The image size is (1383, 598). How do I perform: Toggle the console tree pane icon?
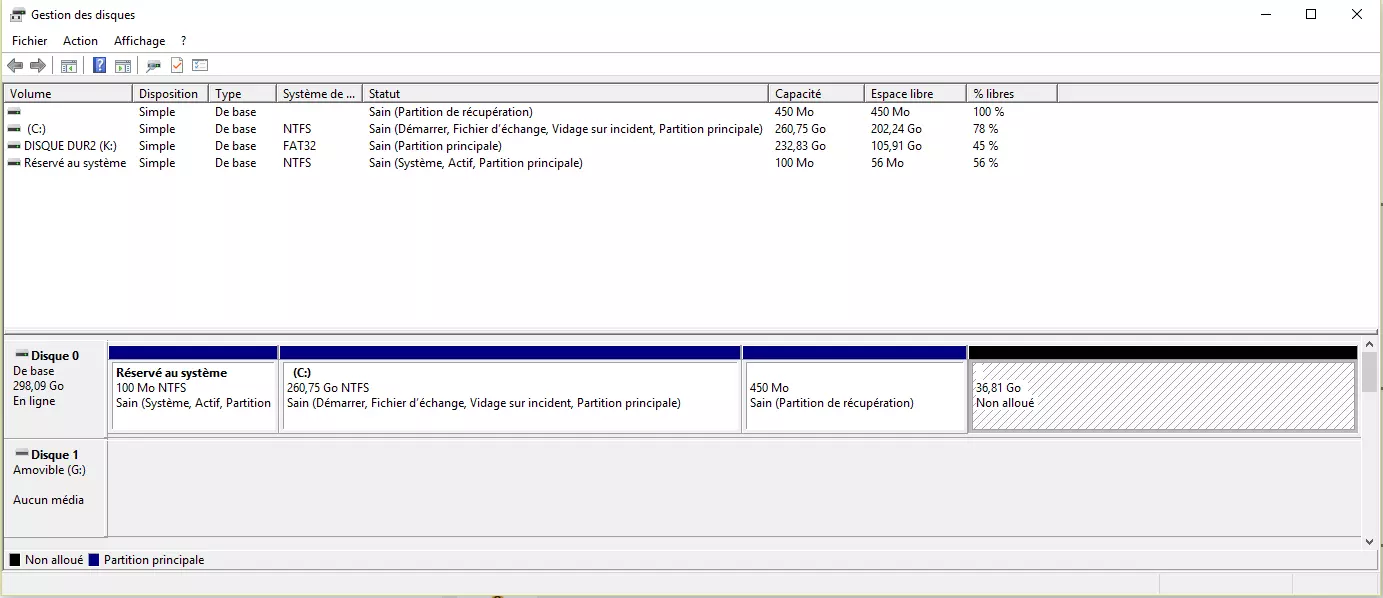69,66
